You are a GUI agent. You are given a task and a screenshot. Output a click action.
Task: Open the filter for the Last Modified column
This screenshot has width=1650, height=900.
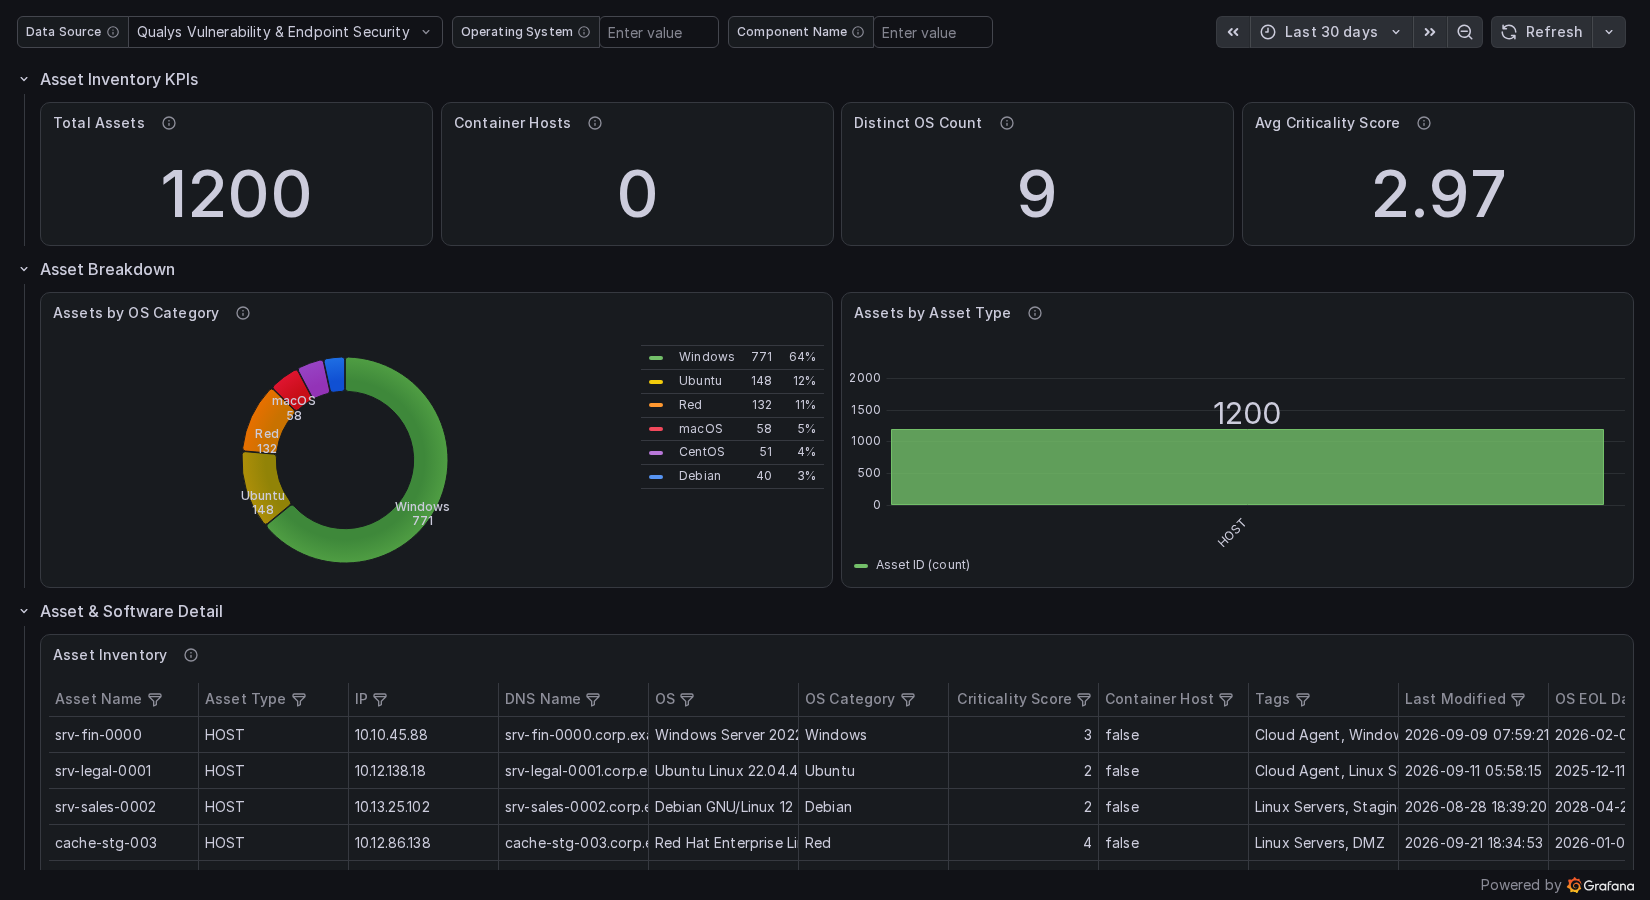(1518, 700)
